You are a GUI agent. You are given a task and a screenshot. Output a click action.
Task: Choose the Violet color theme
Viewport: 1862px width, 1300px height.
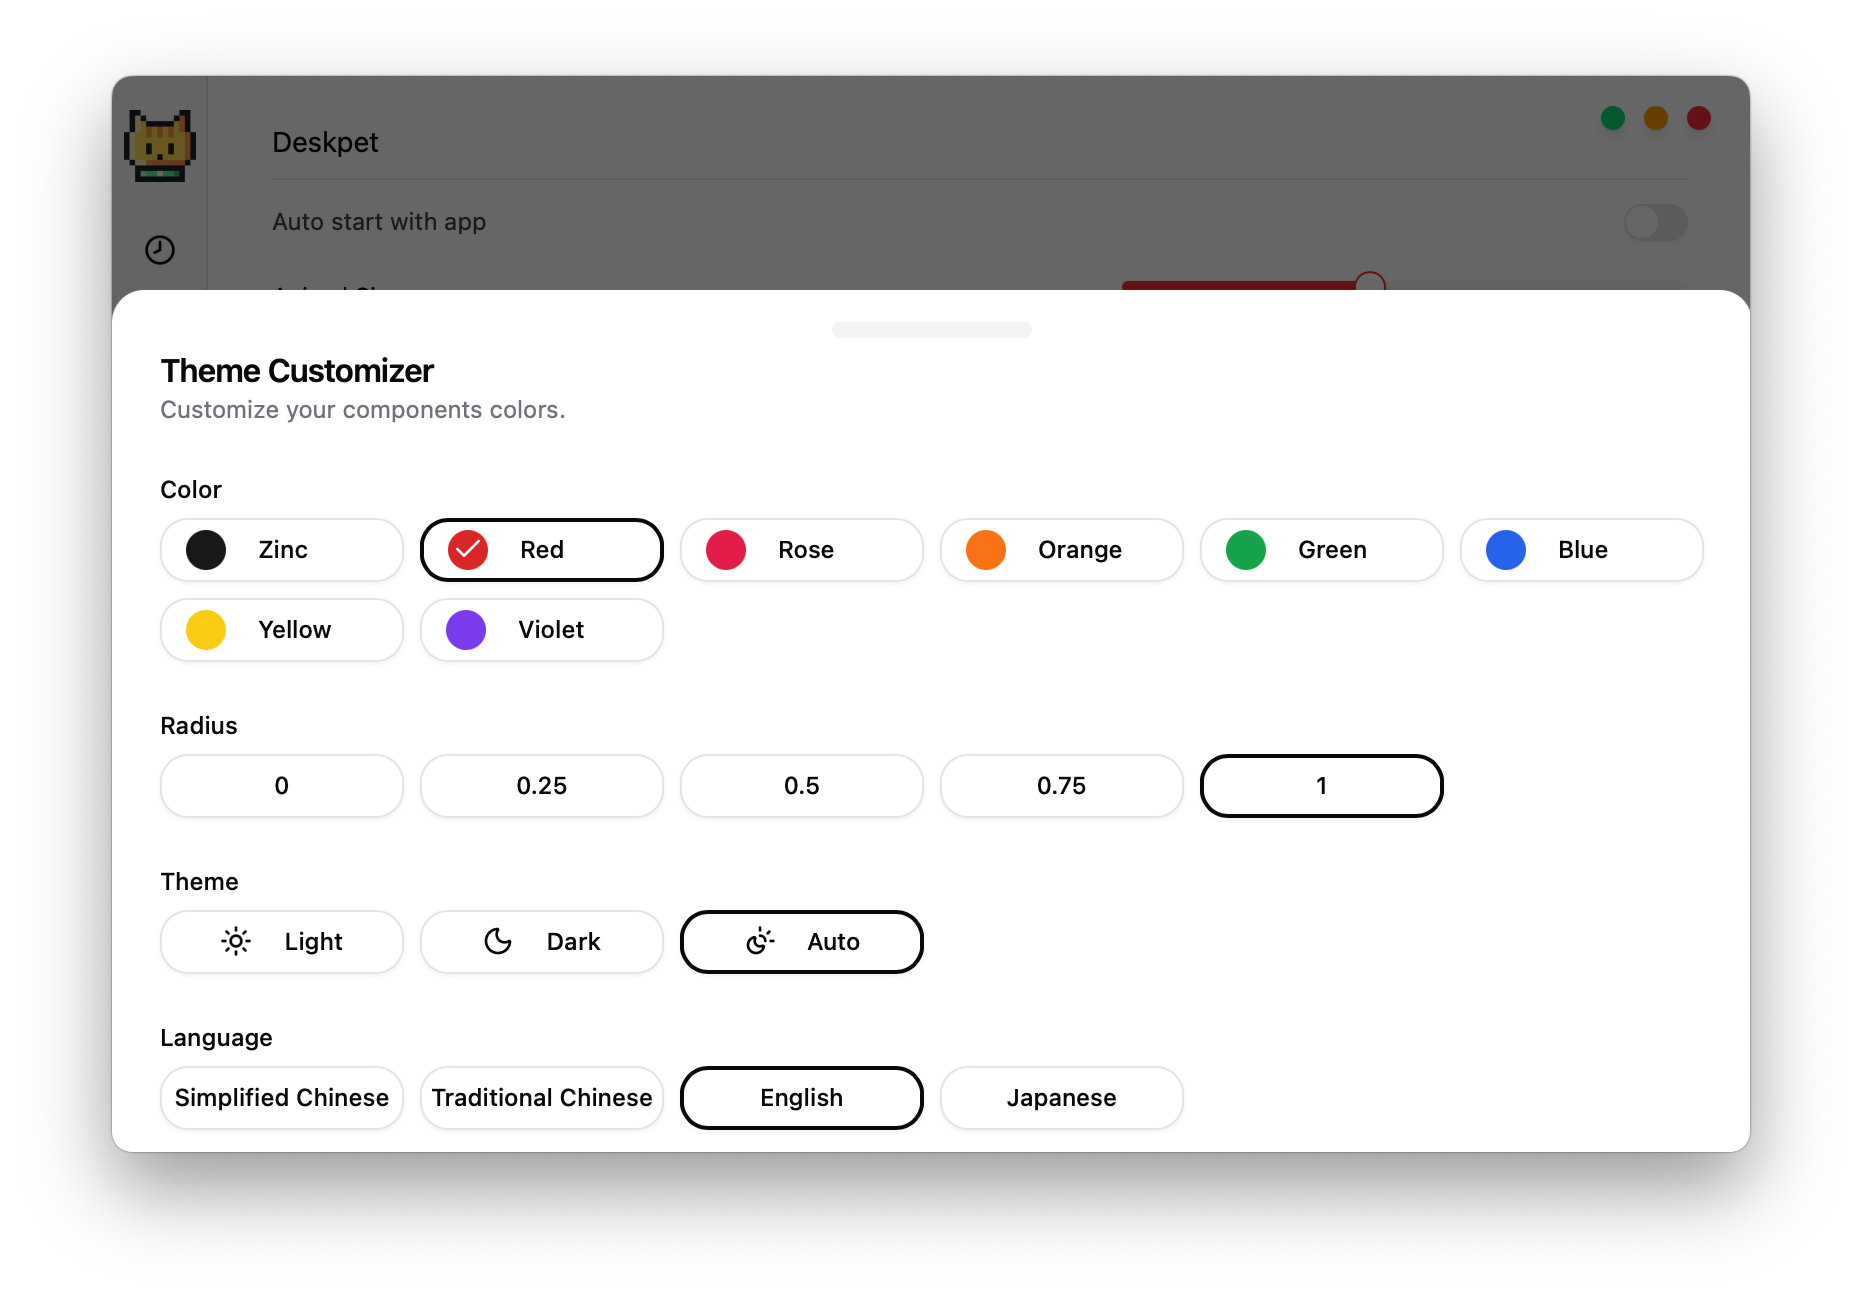(x=542, y=630)
